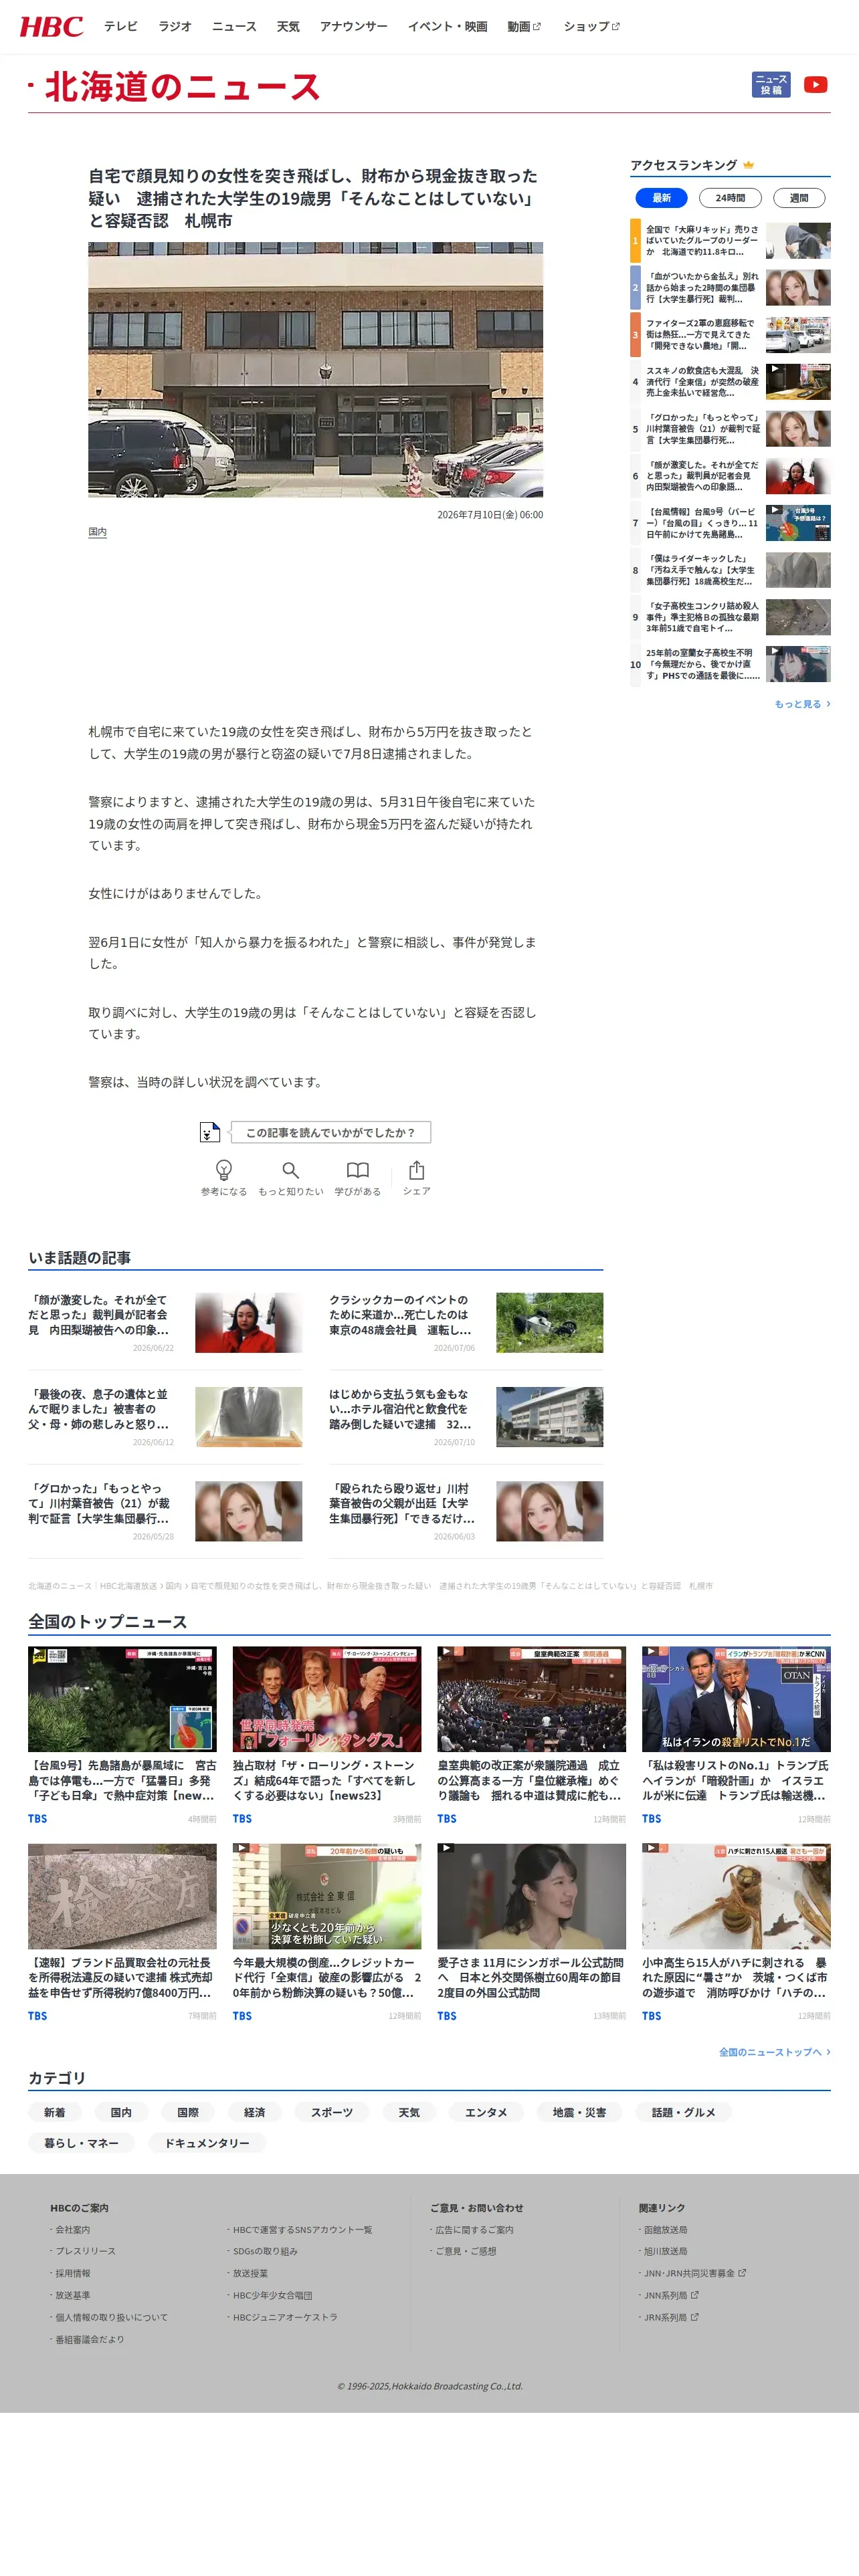Select the 経済 category pill

tap(255, 2112)
